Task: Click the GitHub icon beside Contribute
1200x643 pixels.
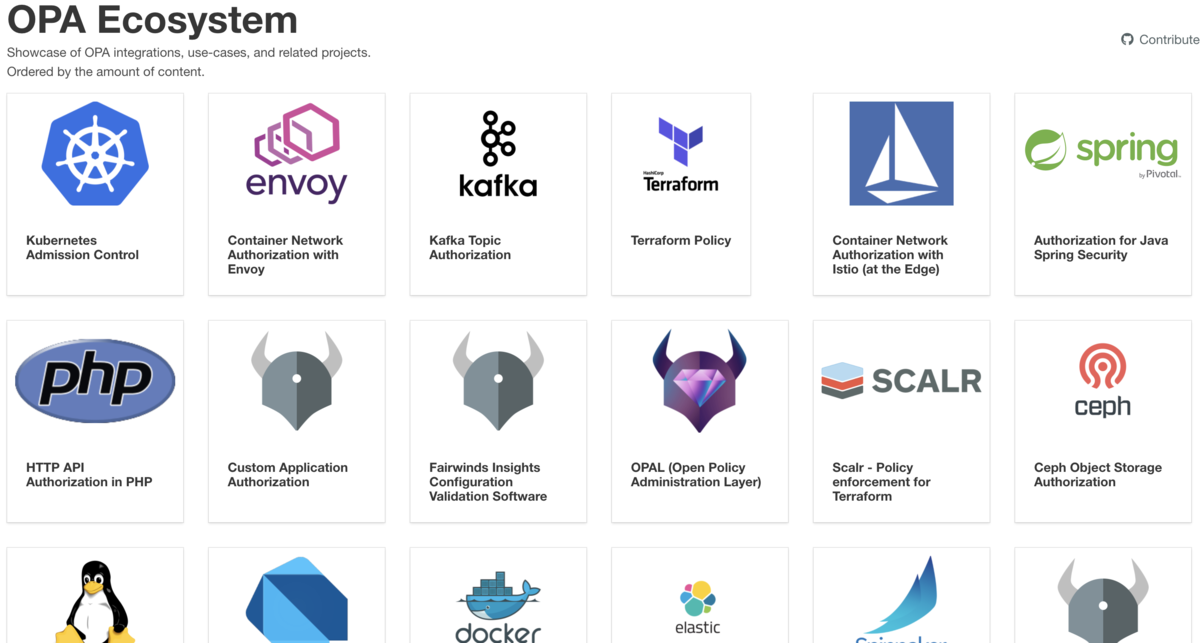Action: (1128, 40)
